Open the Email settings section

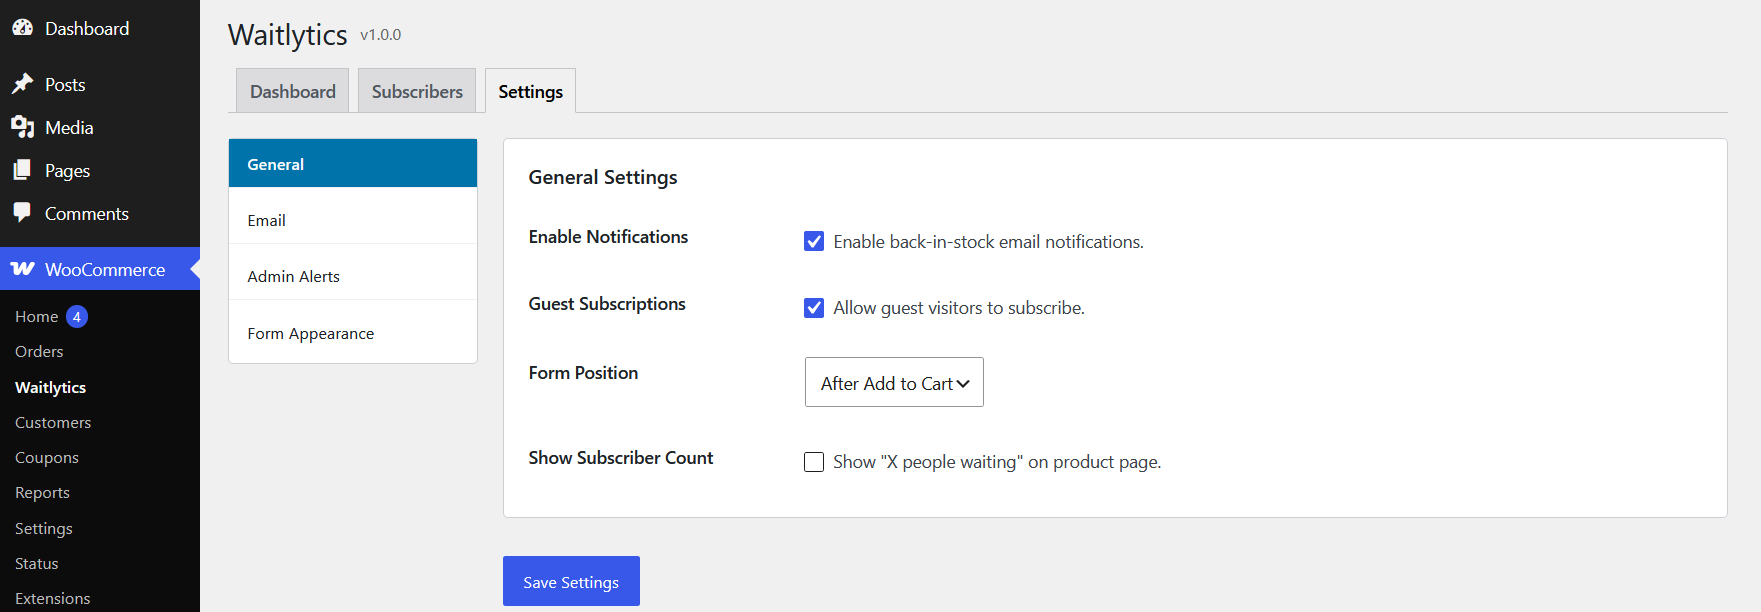point(353,220)
